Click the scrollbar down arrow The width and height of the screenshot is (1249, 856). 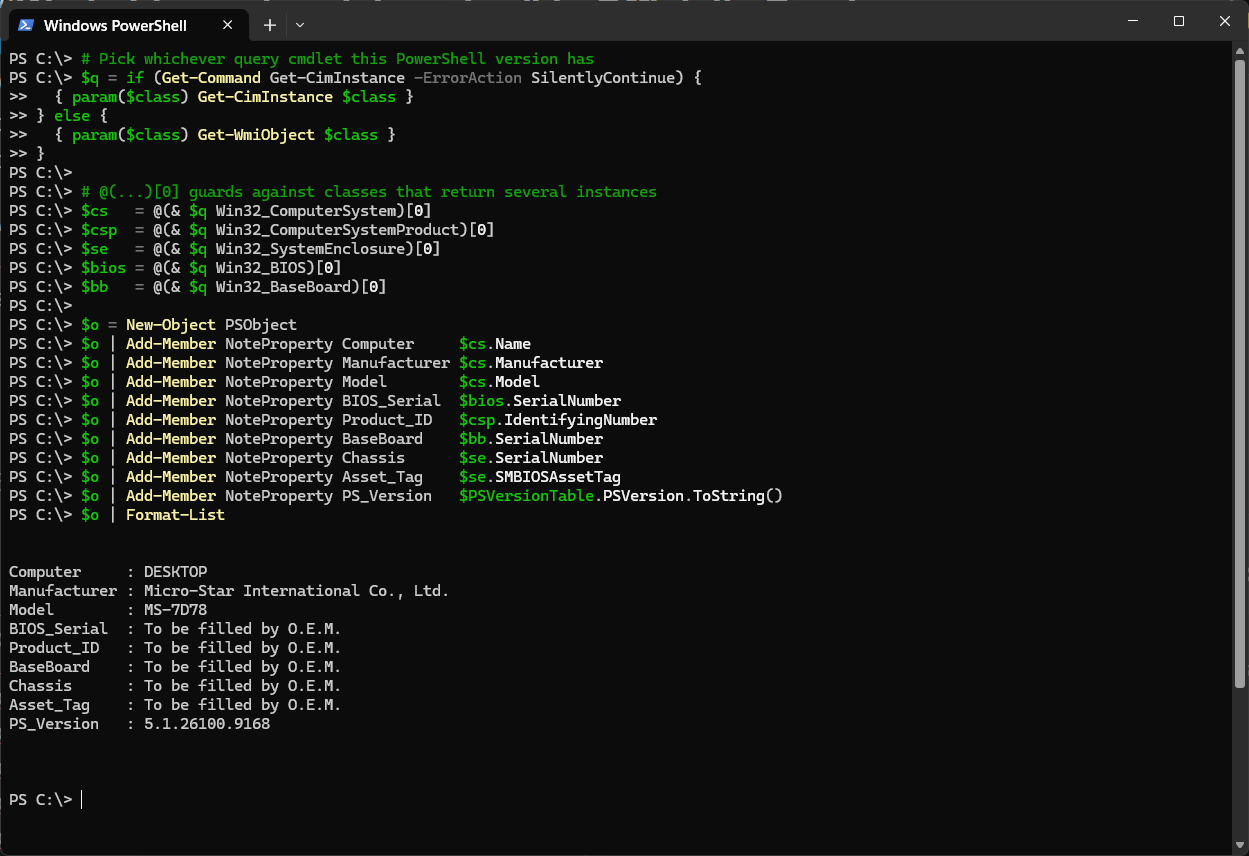click(1240, 846)
